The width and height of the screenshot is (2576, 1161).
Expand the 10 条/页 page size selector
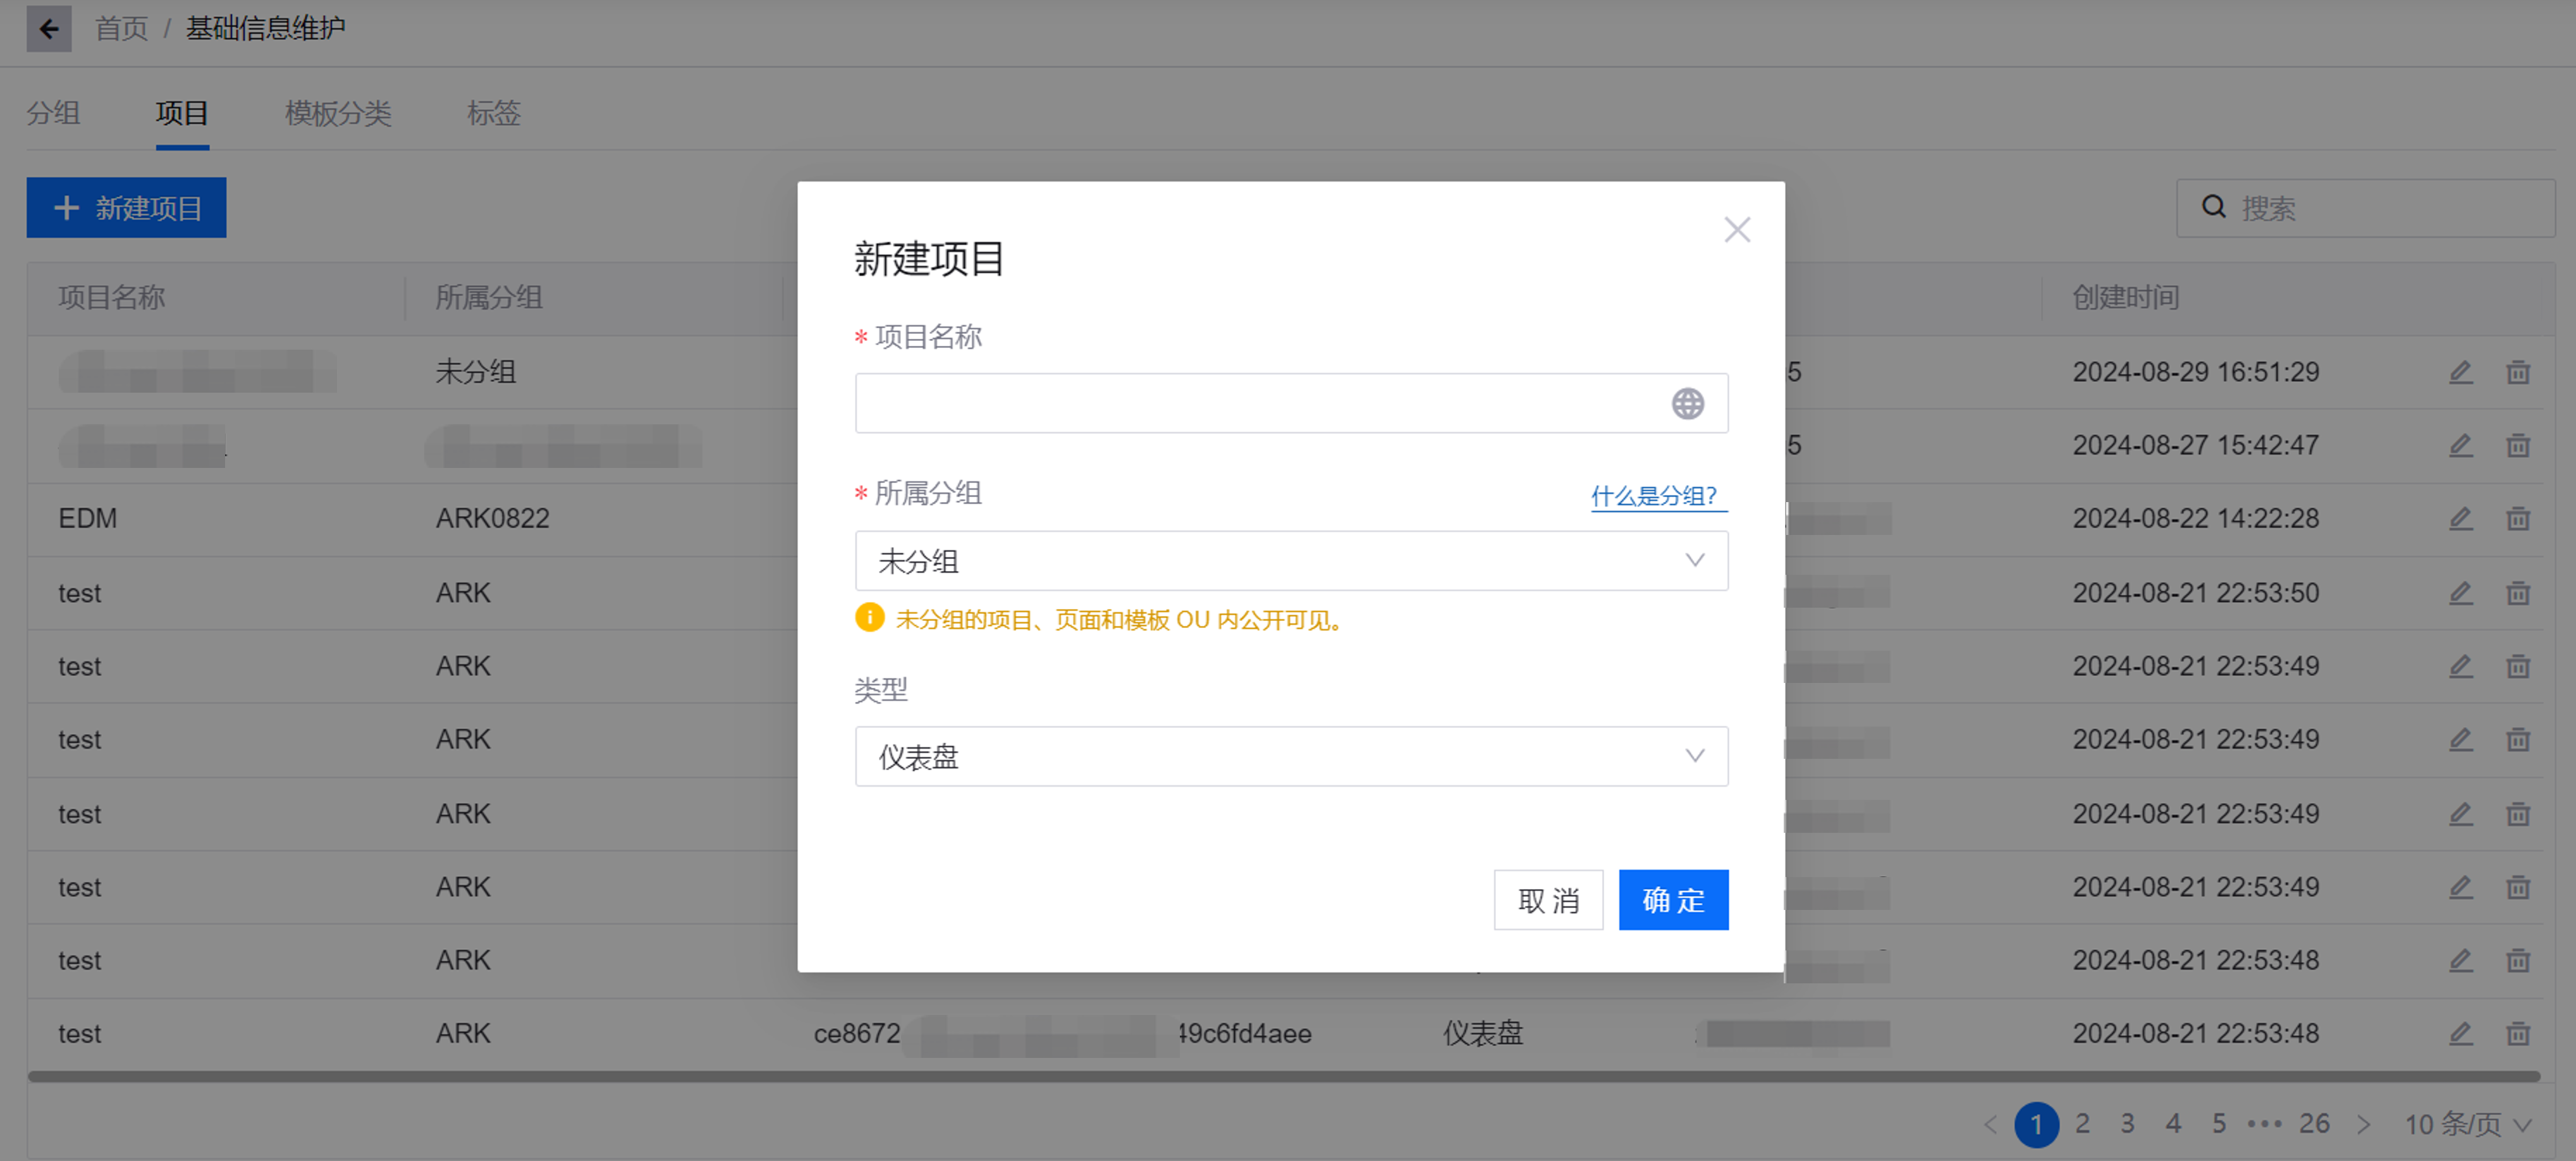click(2467, 1124)
